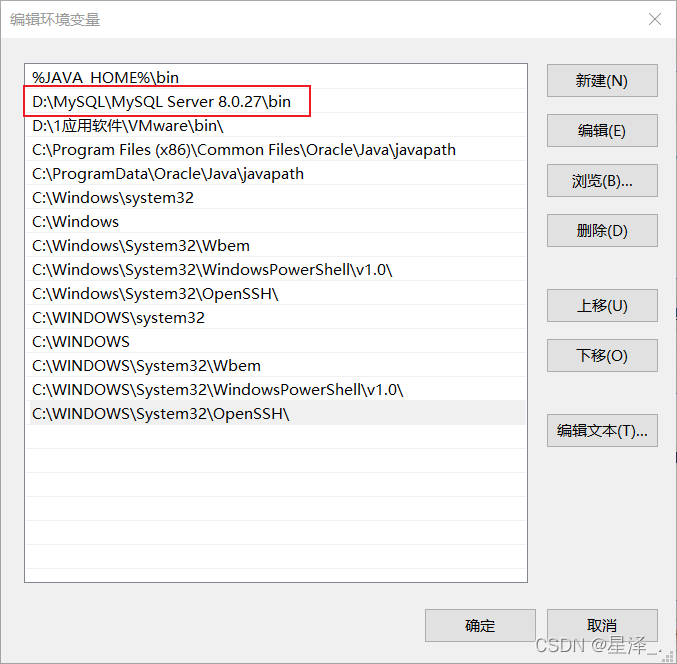677x664 pixels.
Task: Click the 编辑(E) button
Action: (602, 130)
